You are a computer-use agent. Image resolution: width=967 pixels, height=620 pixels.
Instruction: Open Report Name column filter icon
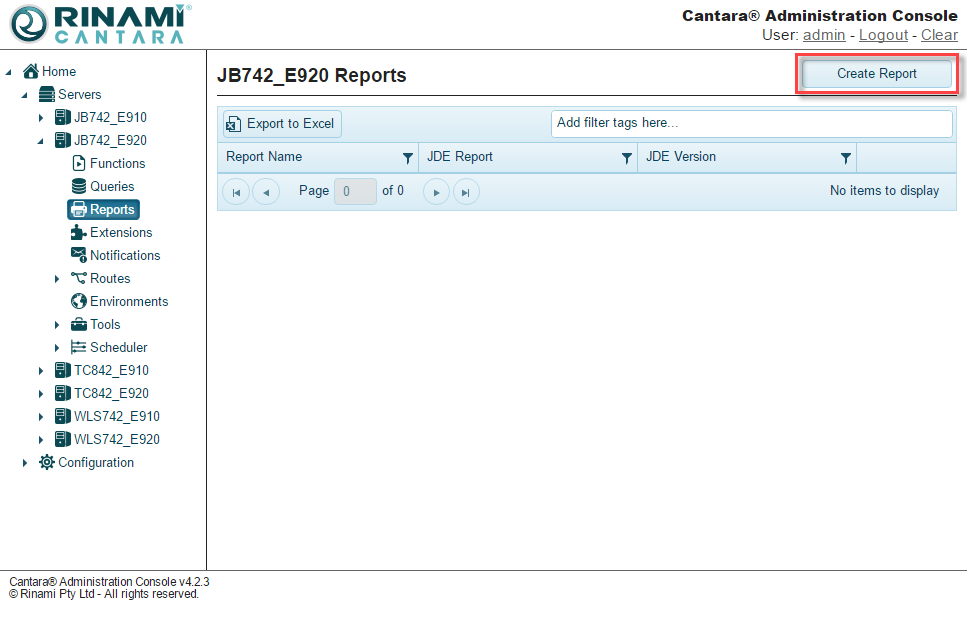click(x=407, y=158)
